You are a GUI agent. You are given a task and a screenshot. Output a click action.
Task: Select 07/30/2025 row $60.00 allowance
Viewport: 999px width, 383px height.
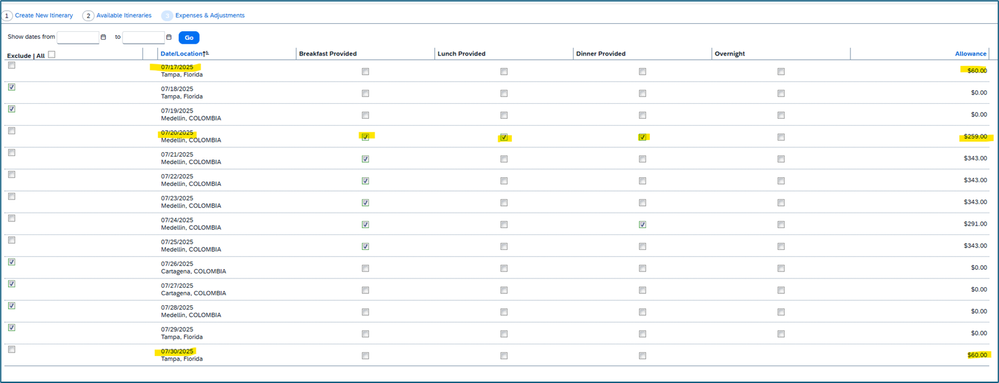click(977, 355)
